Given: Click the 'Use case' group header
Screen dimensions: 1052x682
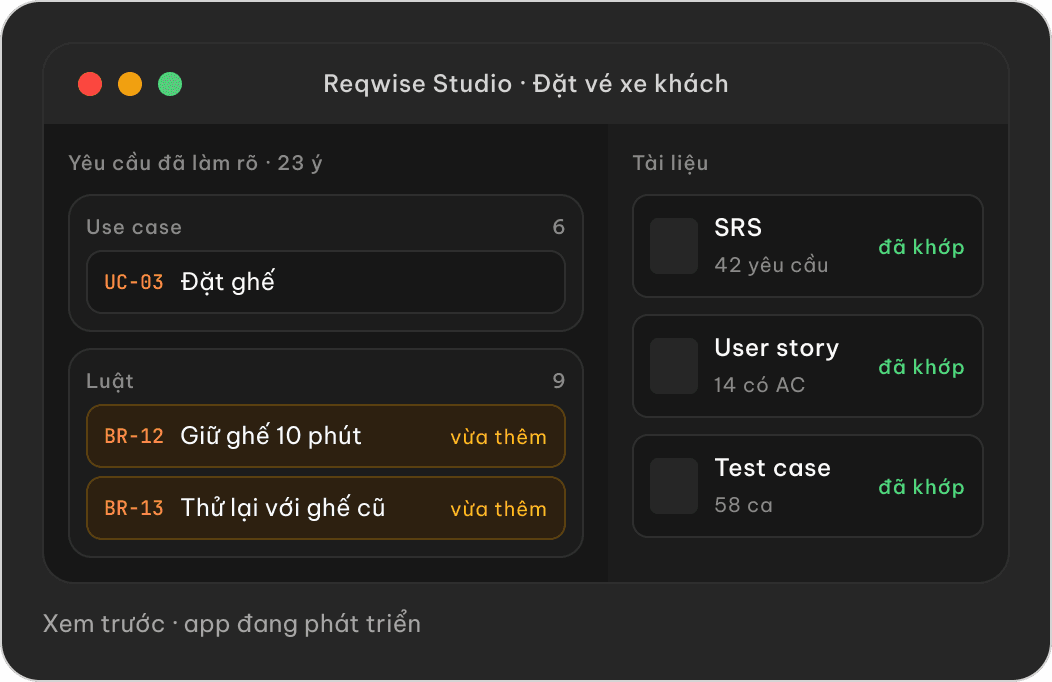Looking at the screenshot, I should (134, 227).
